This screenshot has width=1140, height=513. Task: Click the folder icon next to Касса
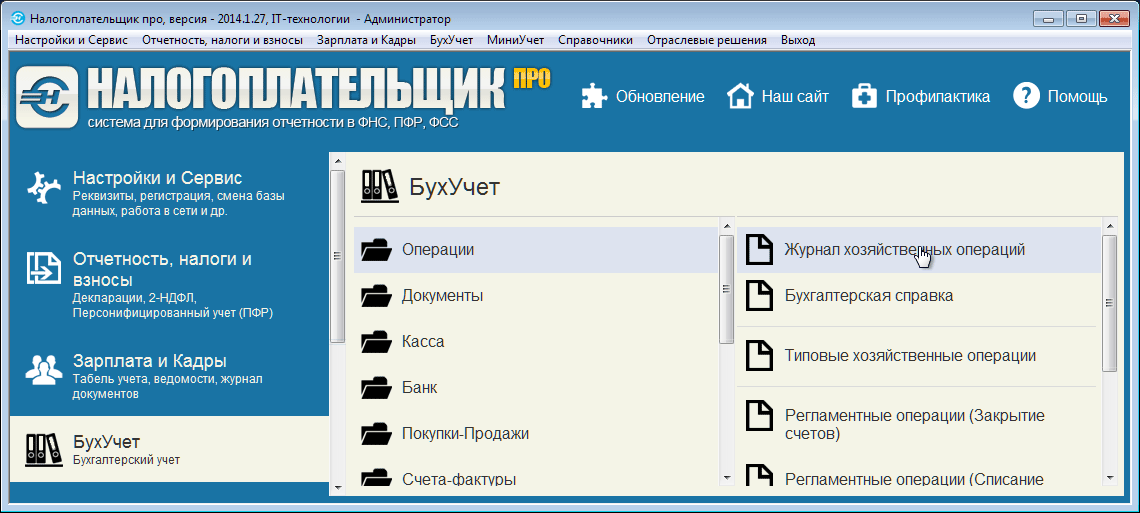tap(376, 342)
